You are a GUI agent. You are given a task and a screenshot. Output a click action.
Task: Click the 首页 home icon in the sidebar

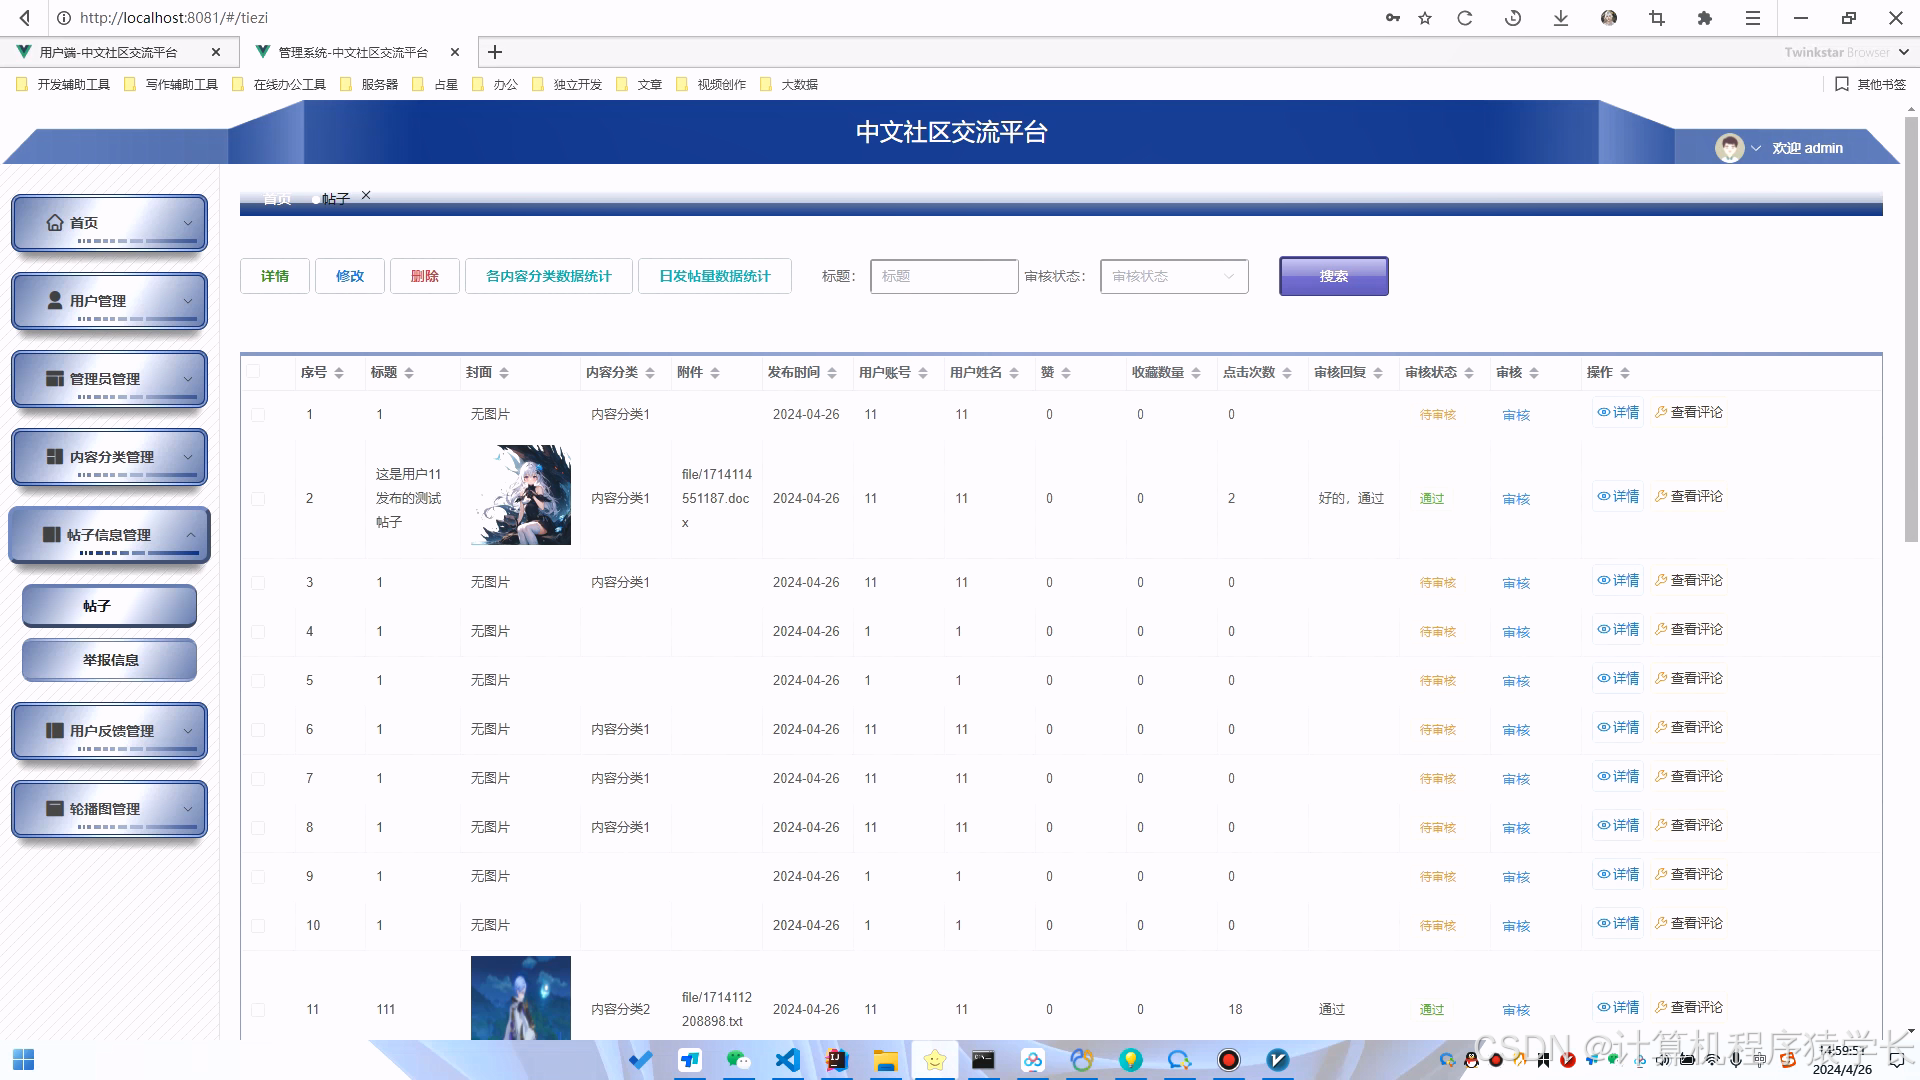[56, 222]
